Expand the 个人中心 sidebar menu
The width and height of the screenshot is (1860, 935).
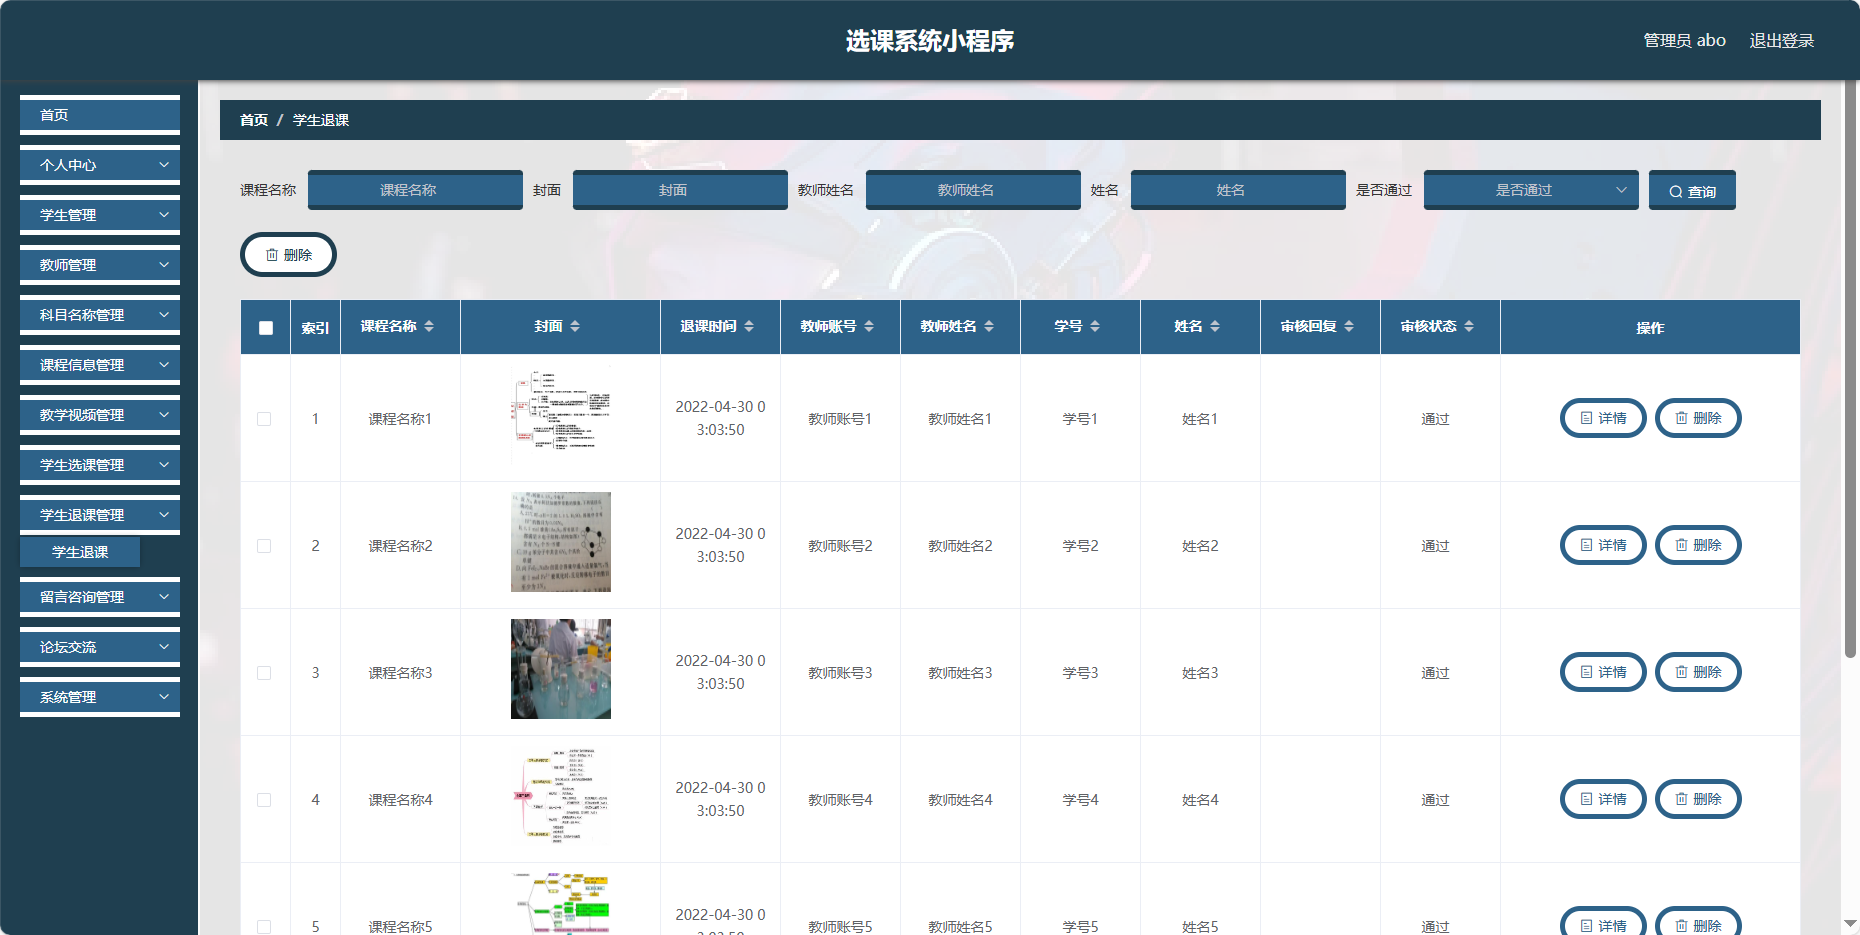click(x=100, y=165)
